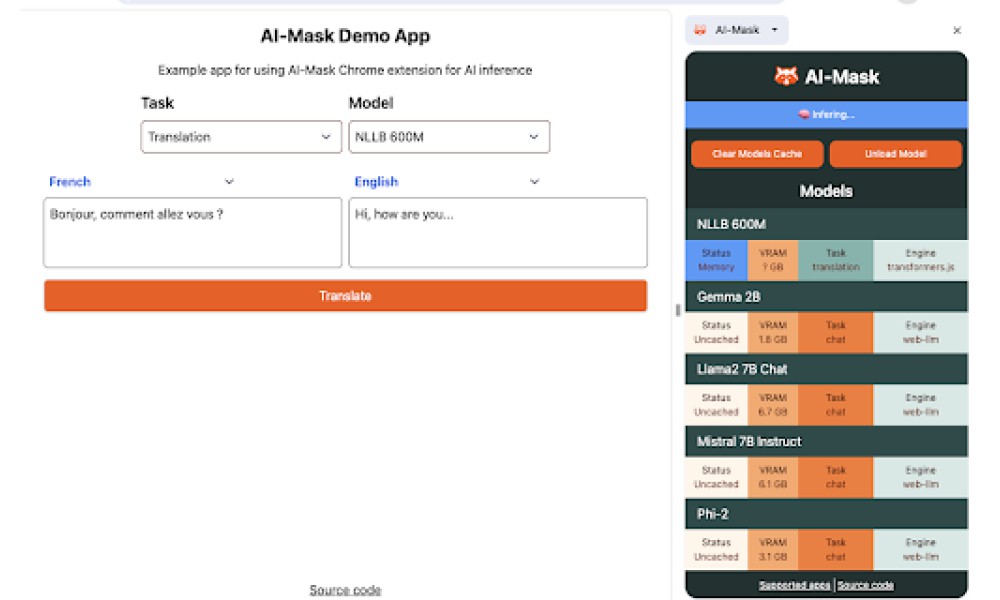Click the Infering status bar
The image size is (1000, 600).
pyautogui.click(x=827, y=115)
